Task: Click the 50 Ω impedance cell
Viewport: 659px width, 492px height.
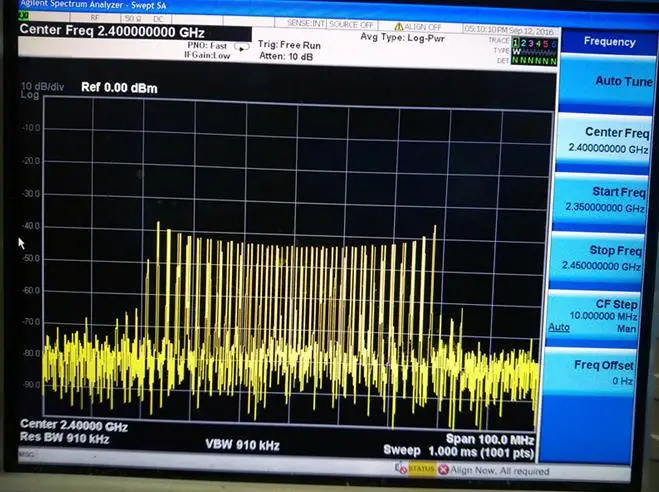Action: (132, 18)
